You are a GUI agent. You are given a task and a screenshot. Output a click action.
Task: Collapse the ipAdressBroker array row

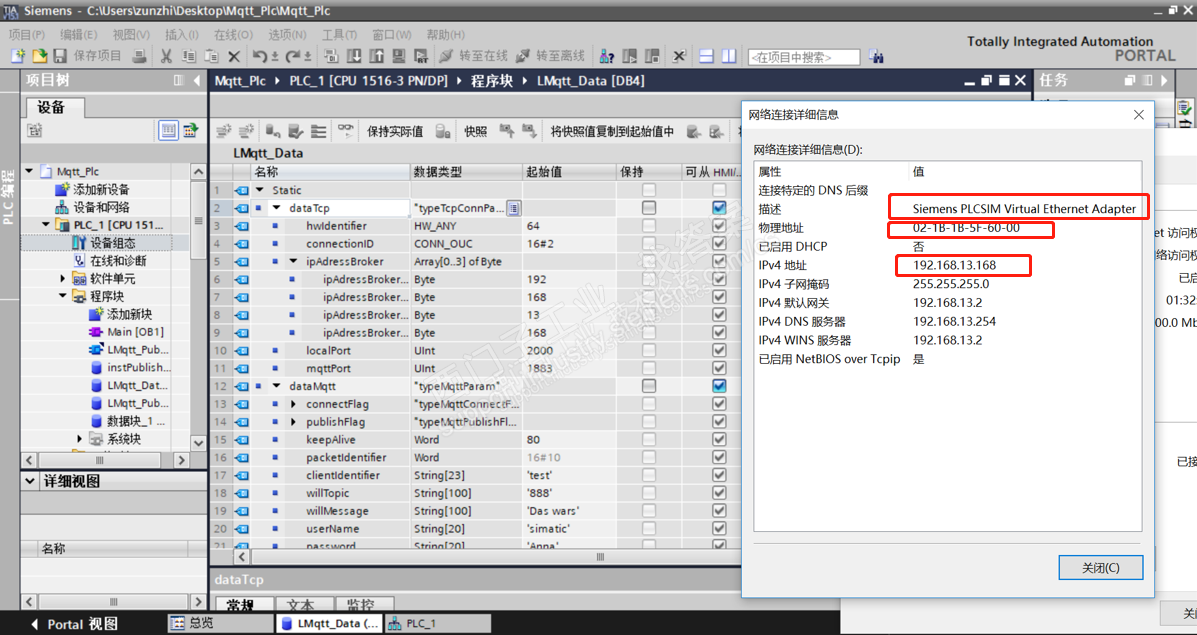(294, 261)
